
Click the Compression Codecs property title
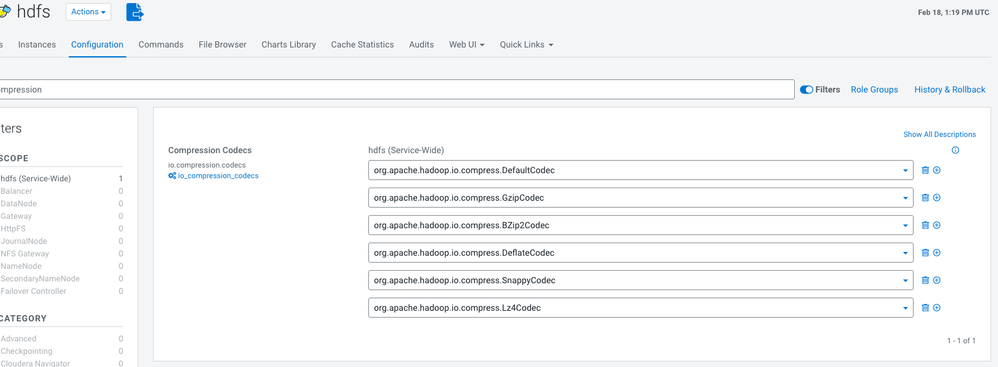210,150
